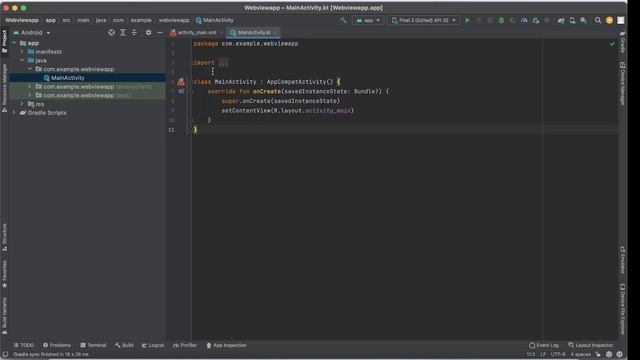Click the tool windows quick-access icon bottom-left
Viewport: 640px width, 360px height.
(5, 354)
